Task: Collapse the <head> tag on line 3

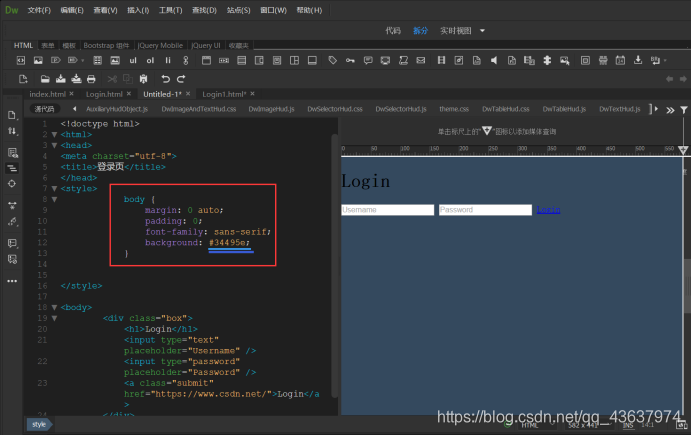Action: (54, 145)
